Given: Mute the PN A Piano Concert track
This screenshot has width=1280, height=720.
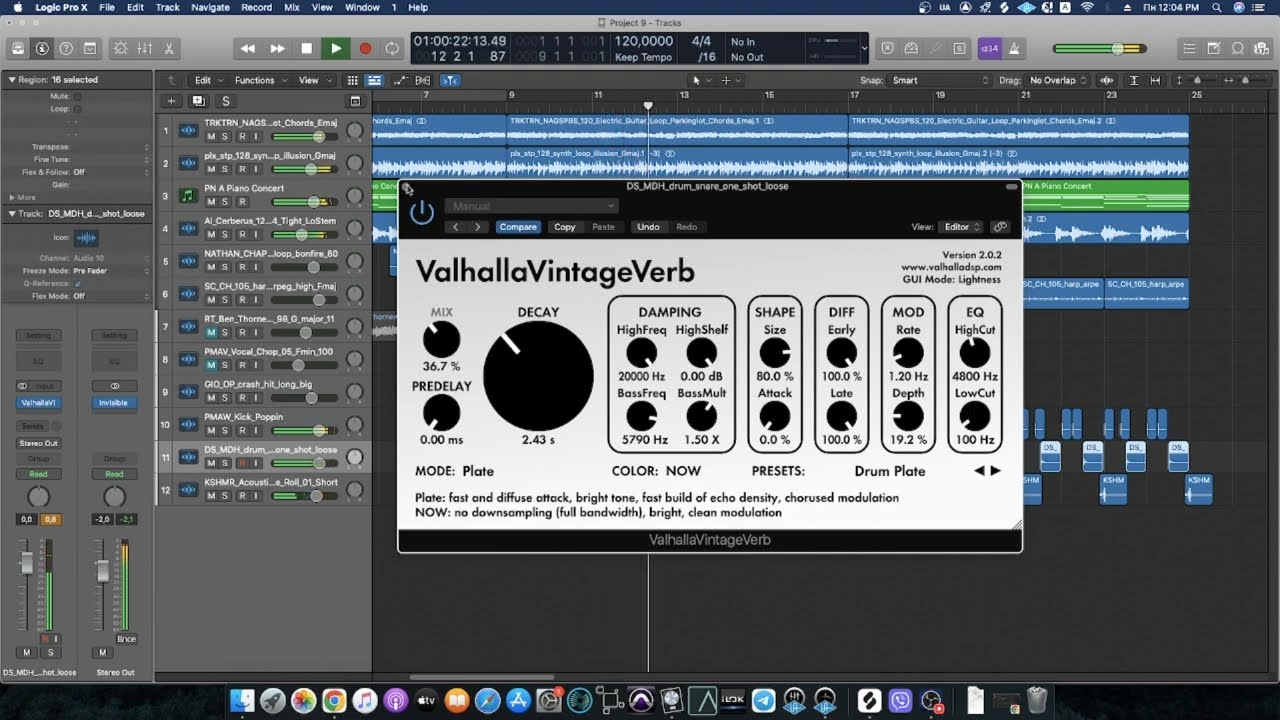Looking at the screenshot, I should 211,202.
